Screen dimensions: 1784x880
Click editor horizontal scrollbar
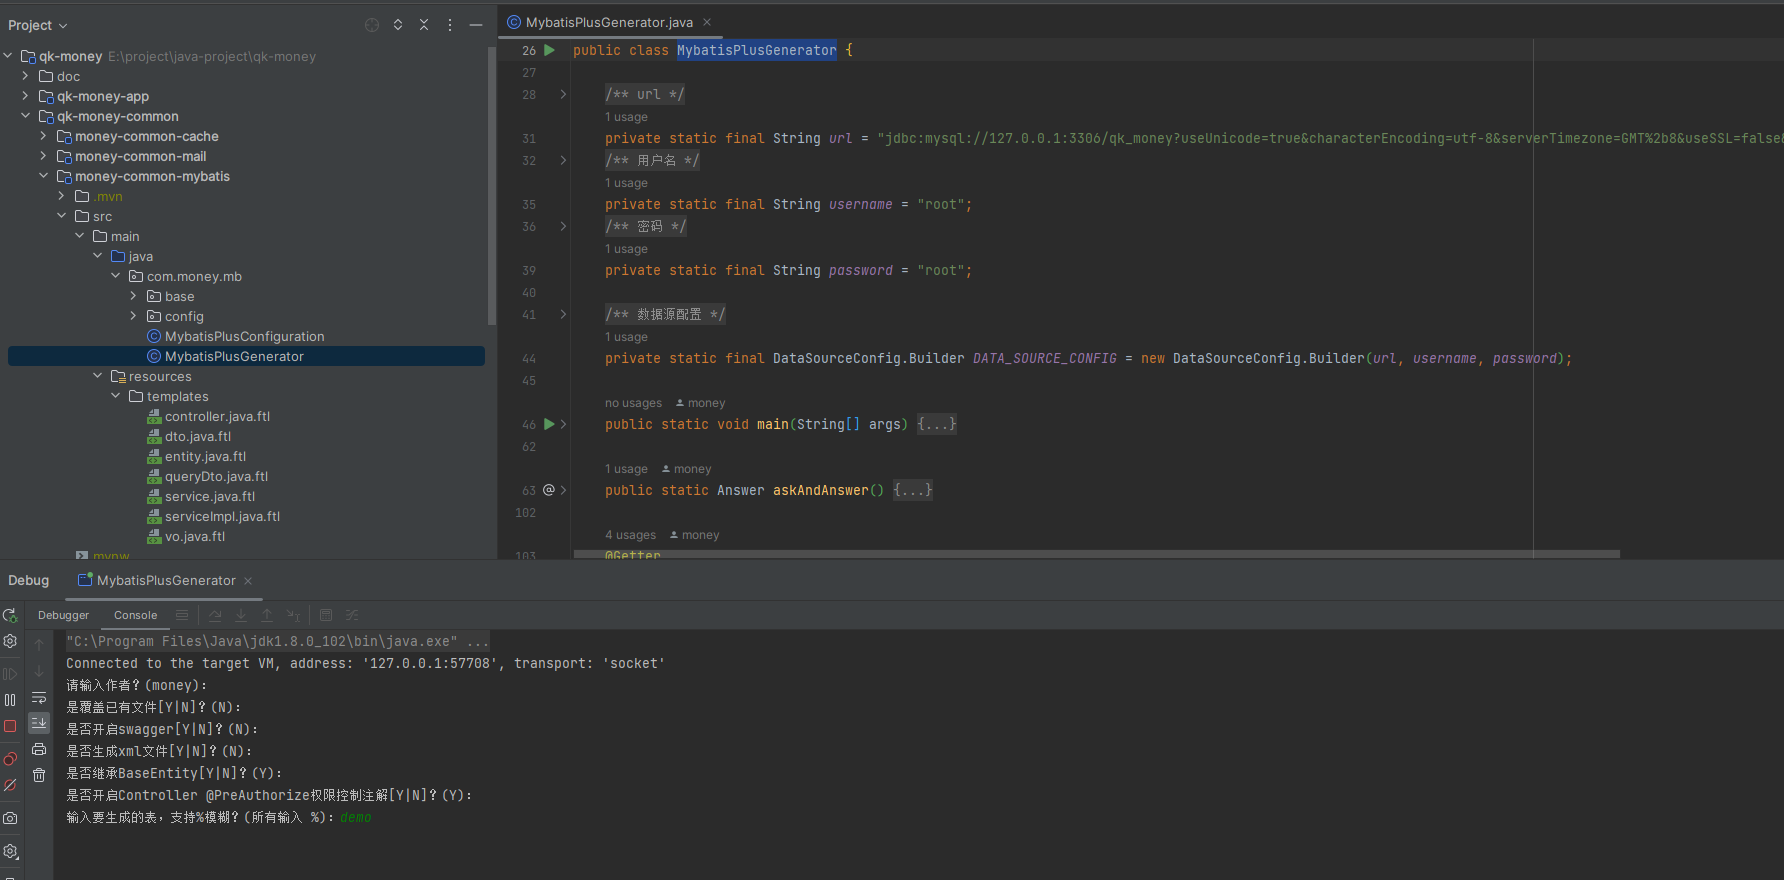click(1096, 553)
